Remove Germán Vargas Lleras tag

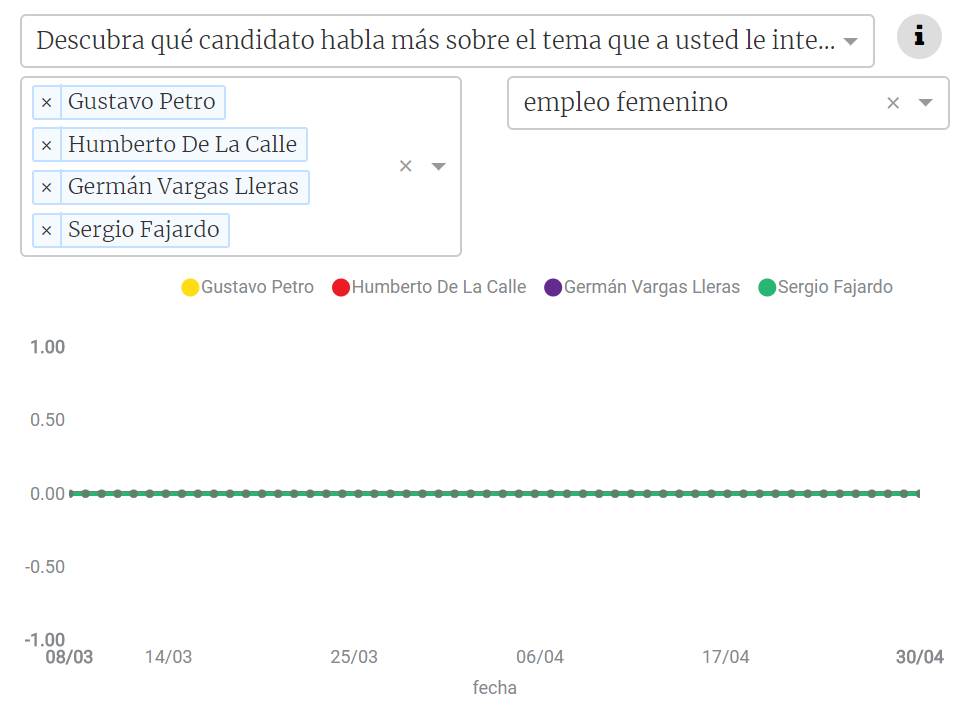[46, 187]
